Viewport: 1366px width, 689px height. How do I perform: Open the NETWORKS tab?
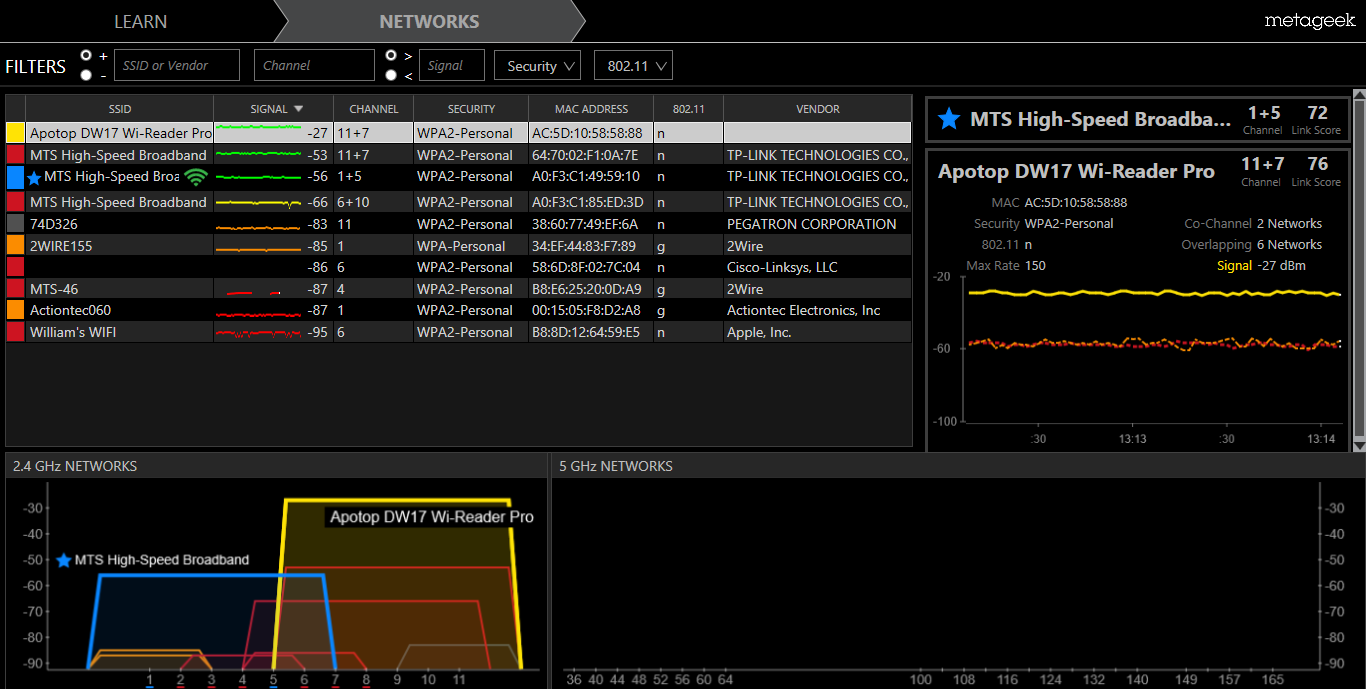(429, 21)
